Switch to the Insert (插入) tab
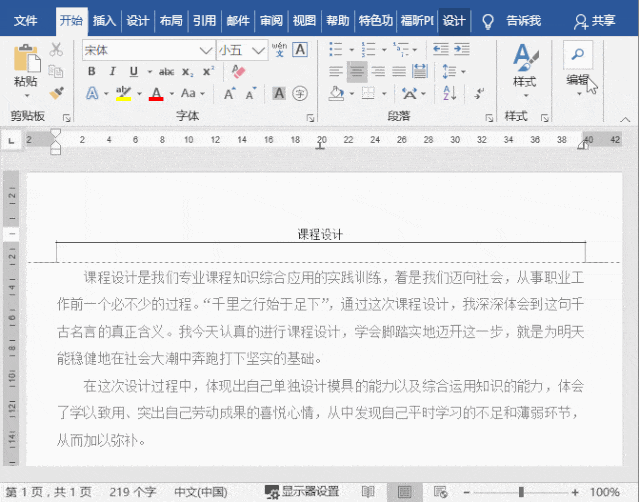Image resolution: width=639 pixels, height=502 pixels. click(x=104, y=20)
